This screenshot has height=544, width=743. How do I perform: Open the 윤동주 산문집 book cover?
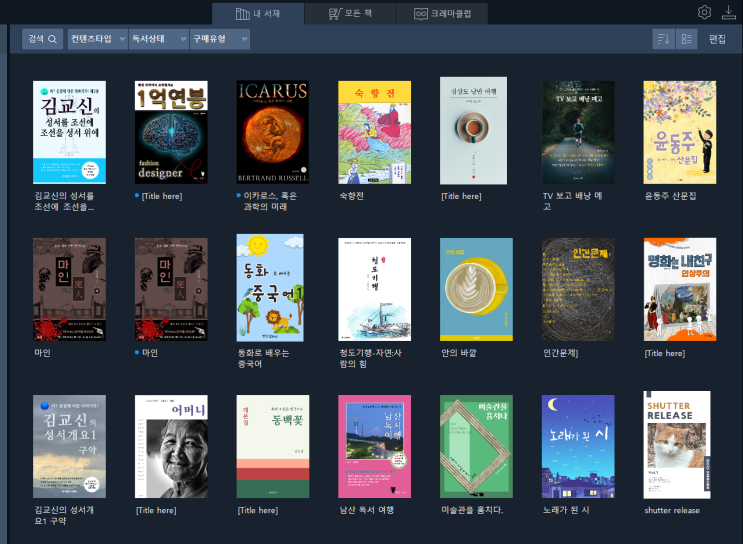pyautogui.click(x=680, y=132)
